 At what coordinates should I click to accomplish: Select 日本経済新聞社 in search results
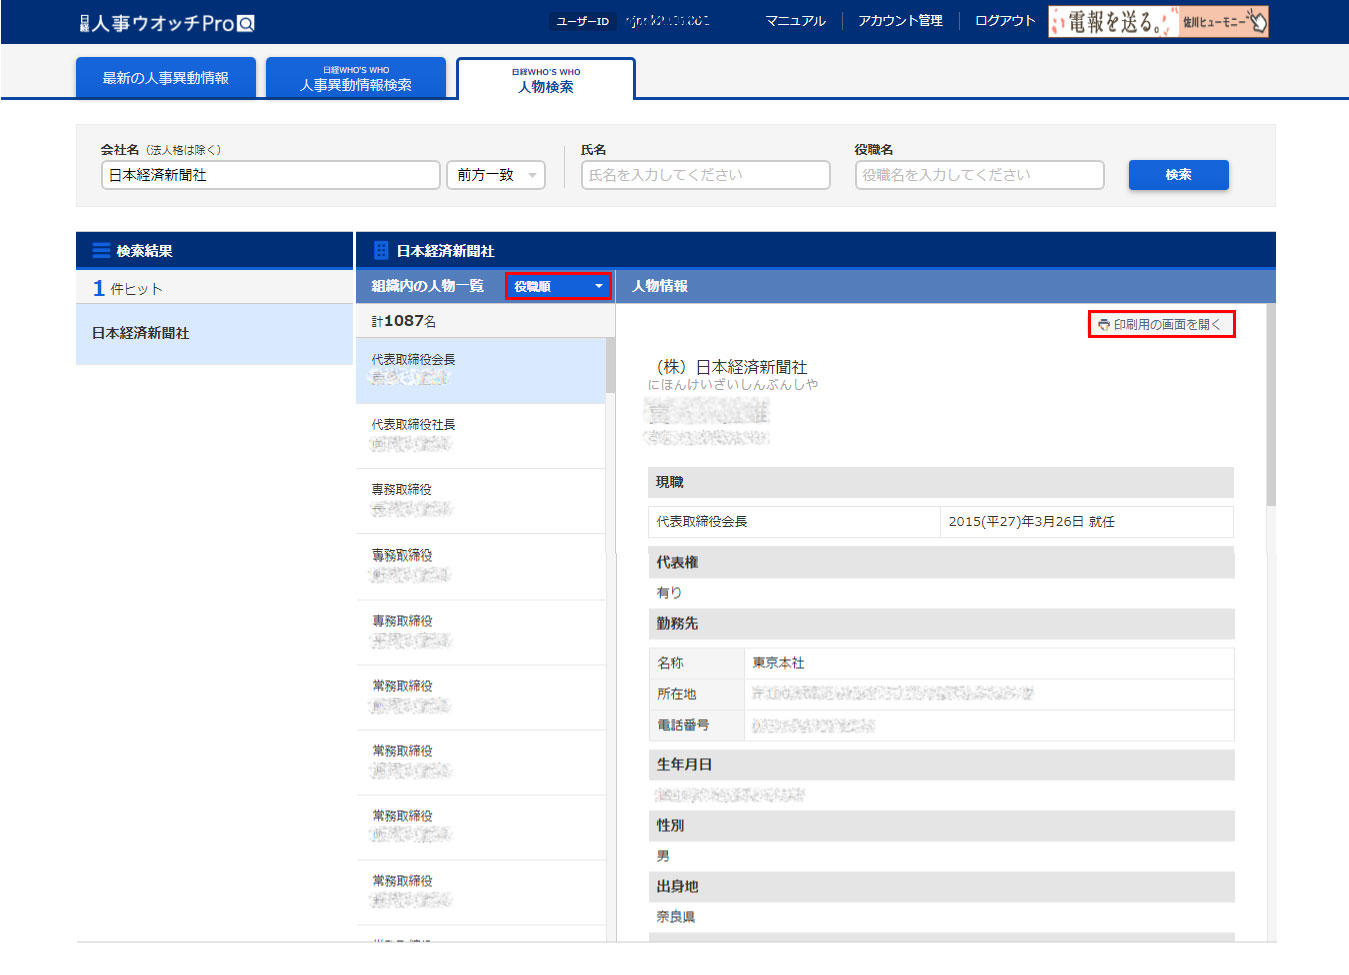[x=215, y=334]
